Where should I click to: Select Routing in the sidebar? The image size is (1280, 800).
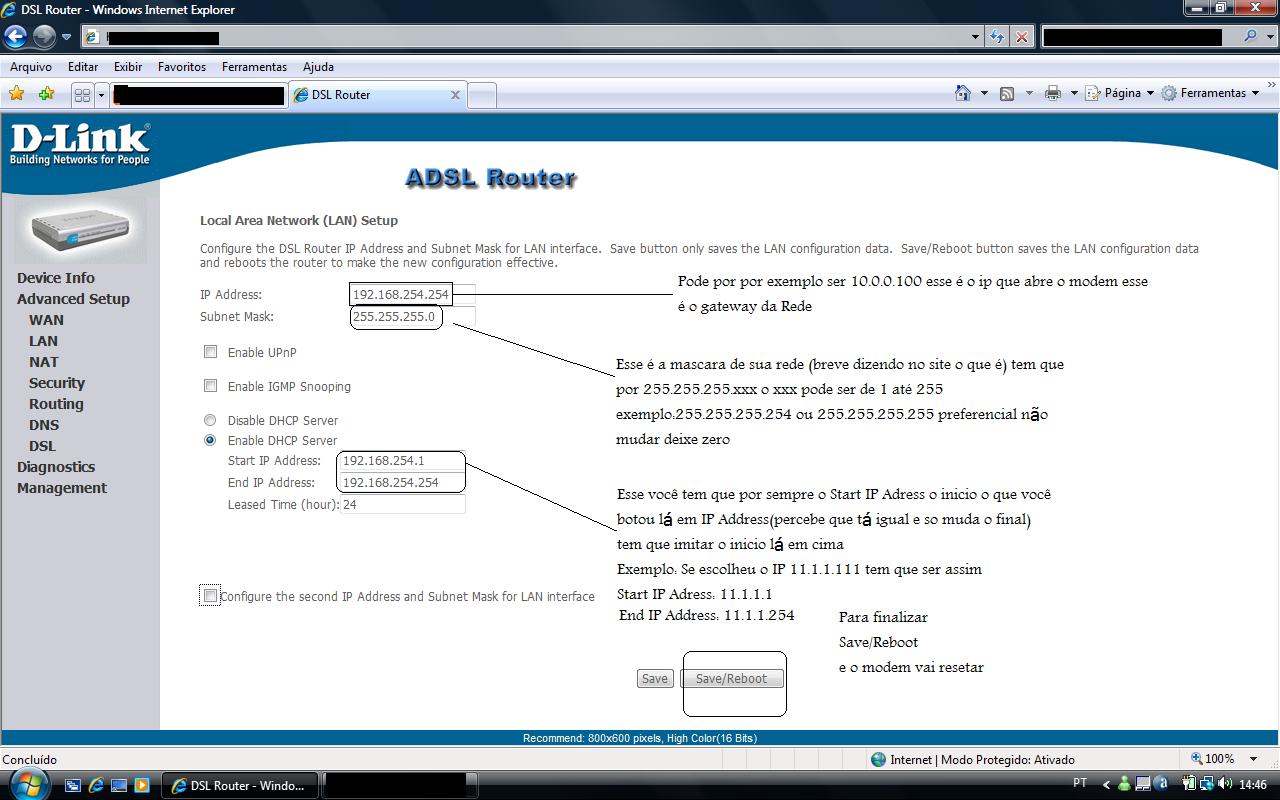pyautogui.click(x=56, y=404)
